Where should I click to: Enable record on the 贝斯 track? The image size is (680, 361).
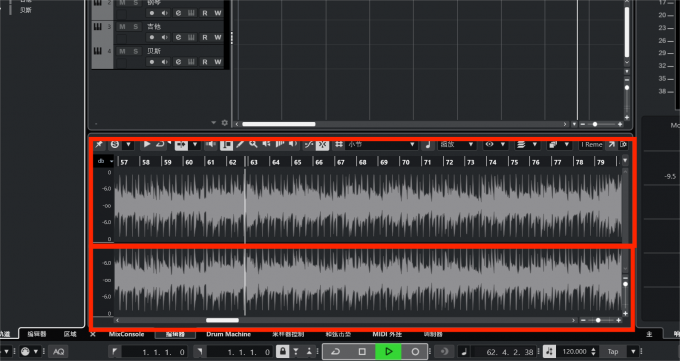[x=152, y=62]
